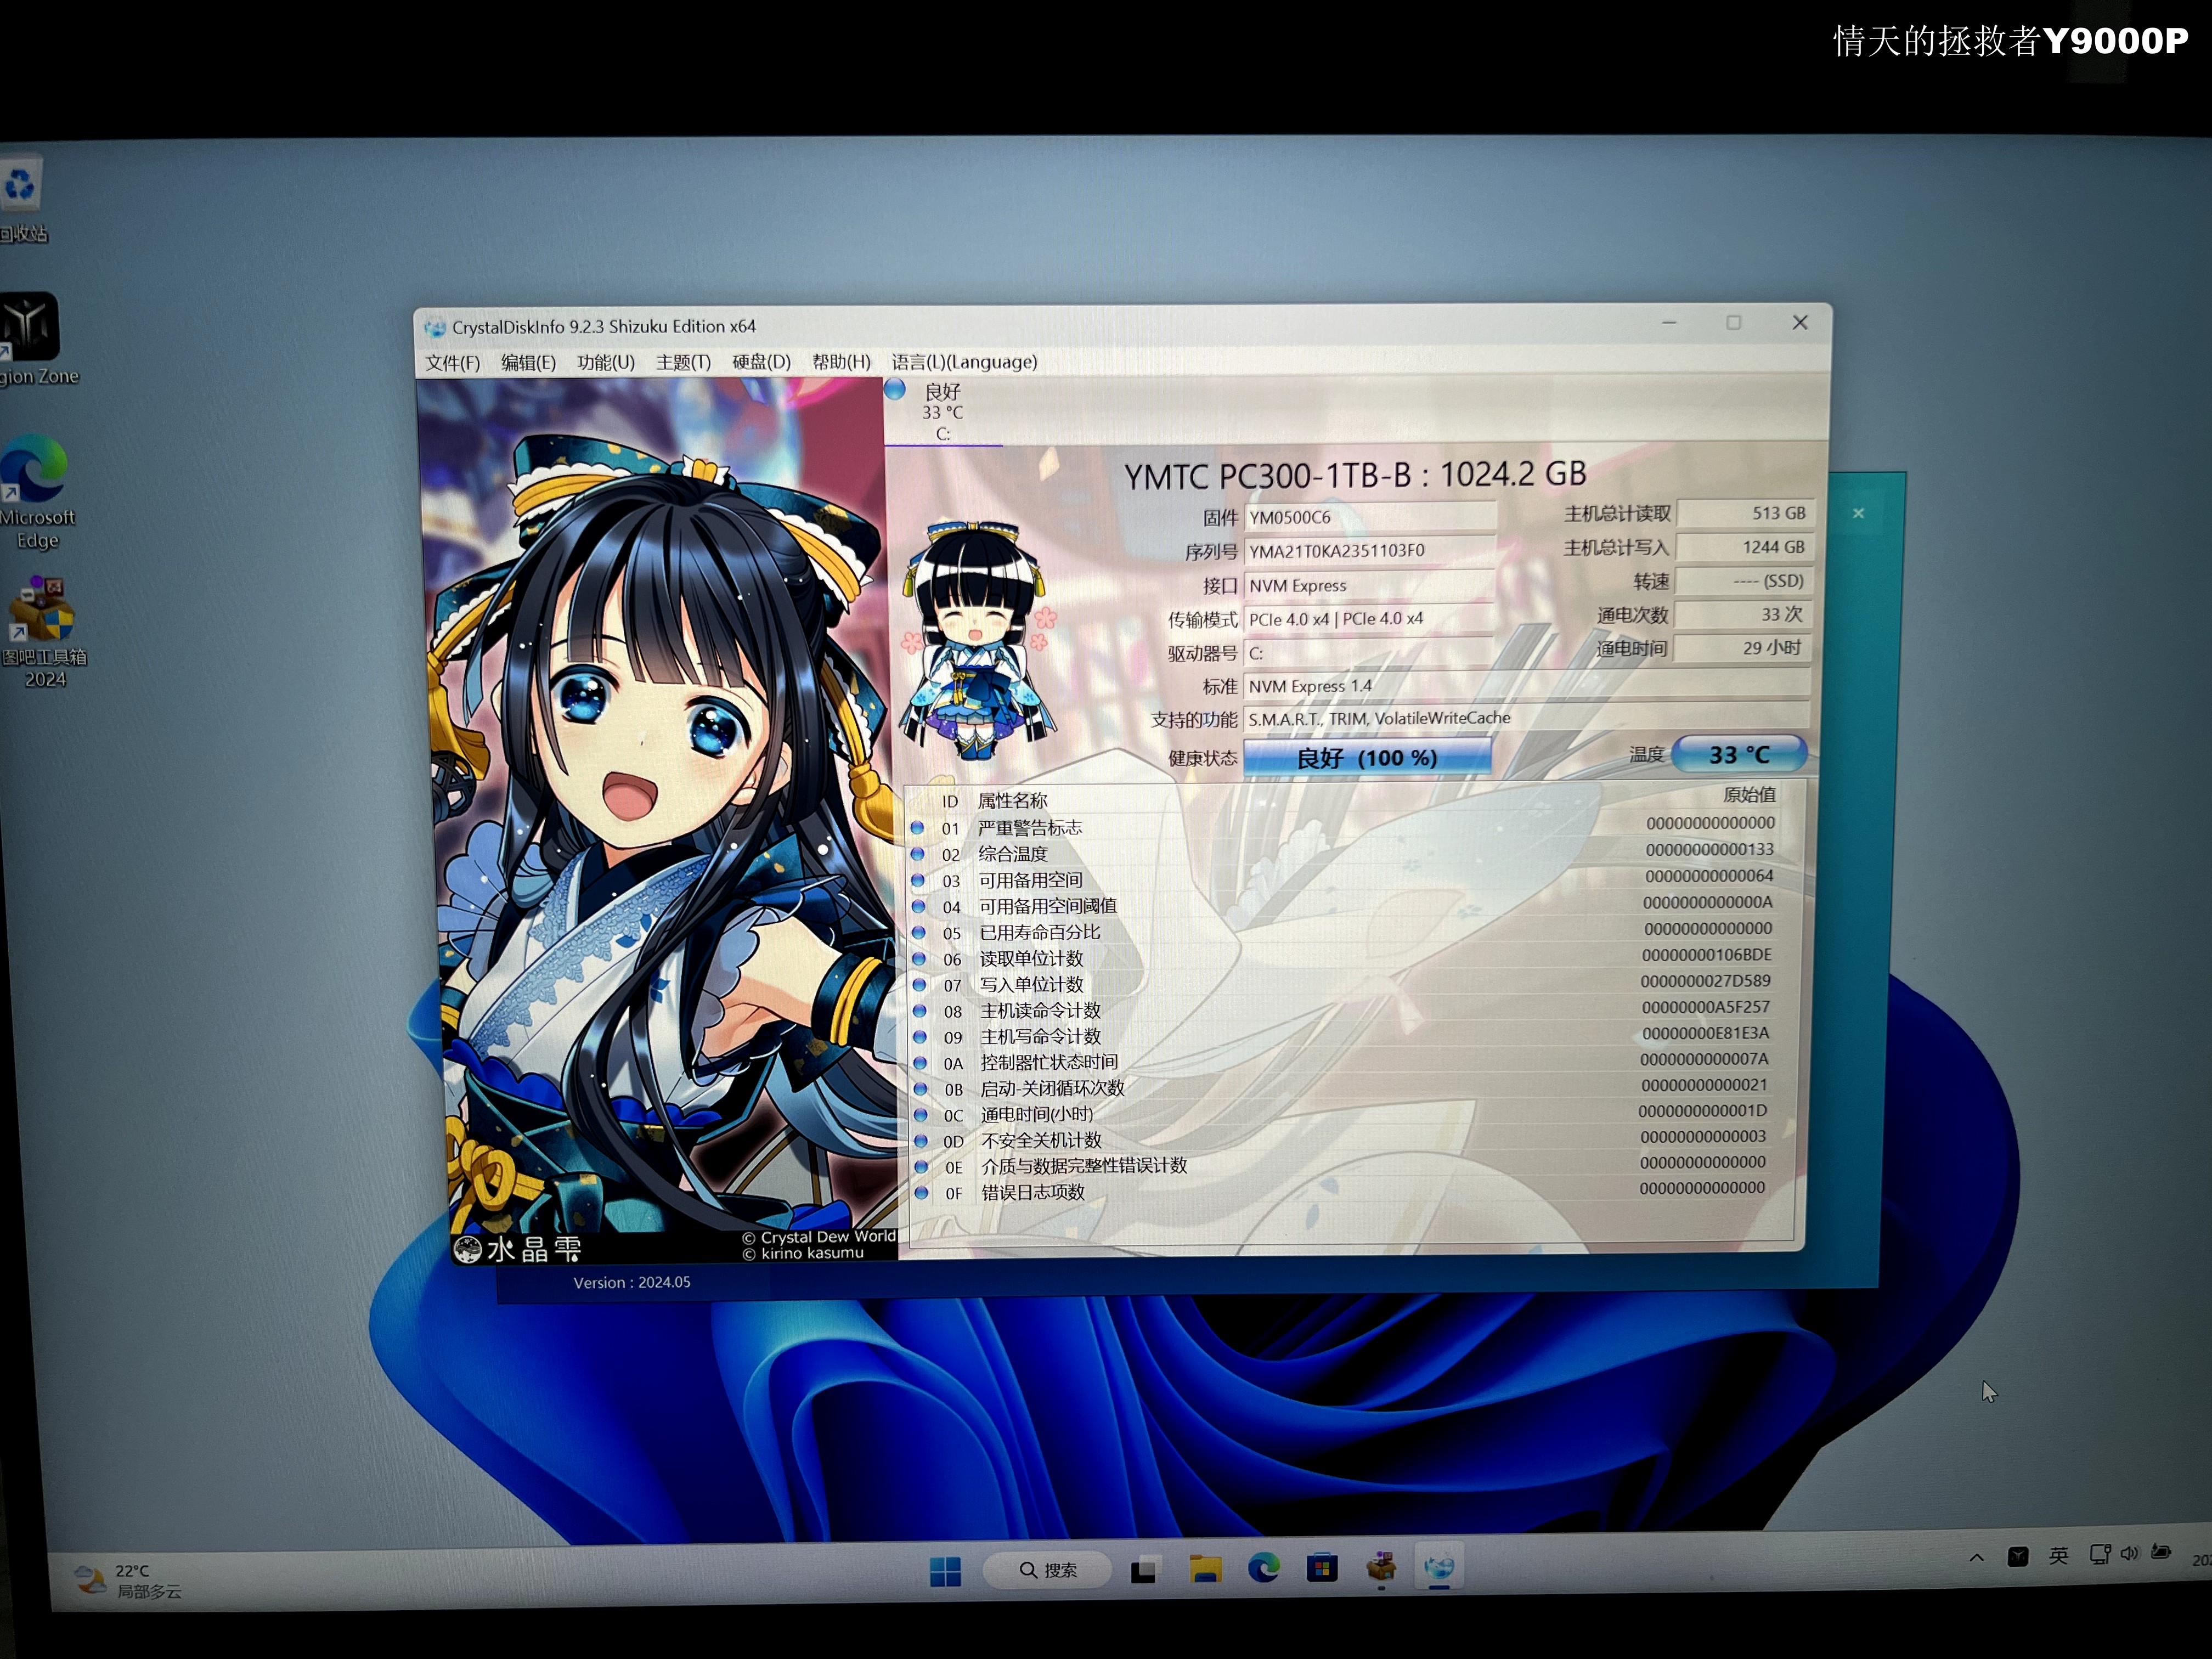Click the interface field NVM Express
The image size is (2212, 1659).
point(1370,585)
